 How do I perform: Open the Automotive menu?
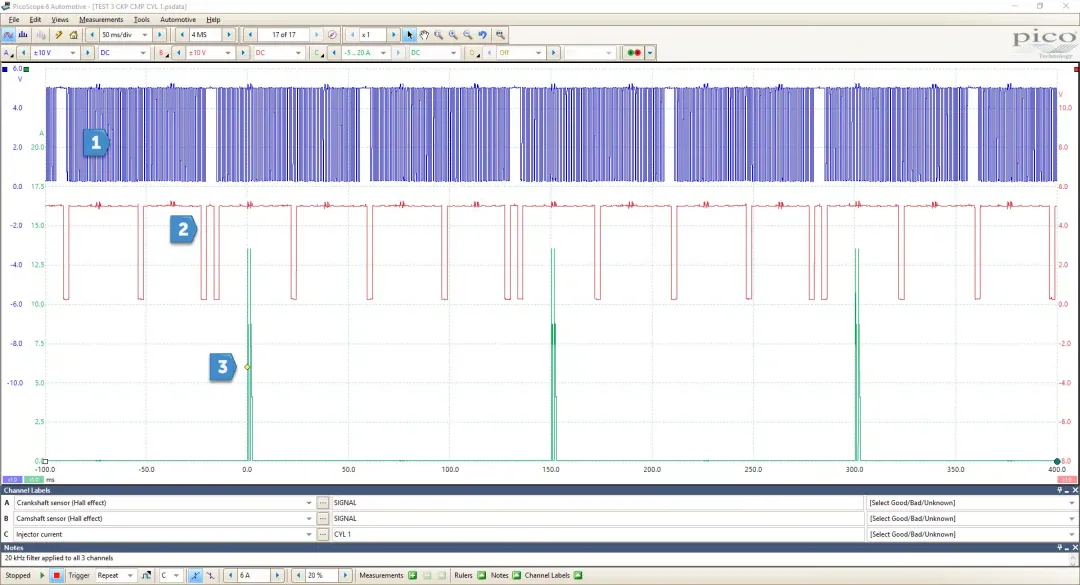pyautogui.click(x=178, y=19)
